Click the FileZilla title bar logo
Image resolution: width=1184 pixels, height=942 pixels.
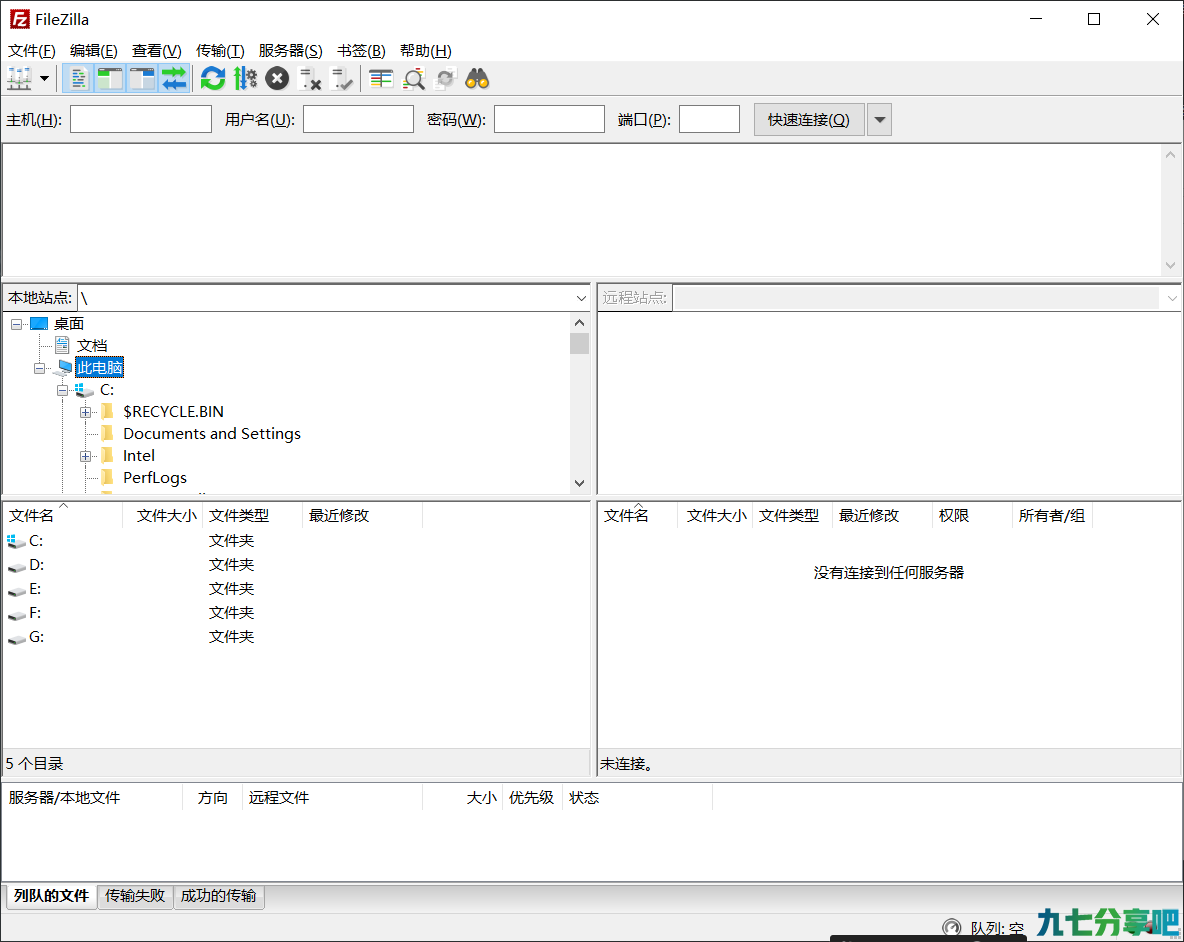[x=20, y=19]
